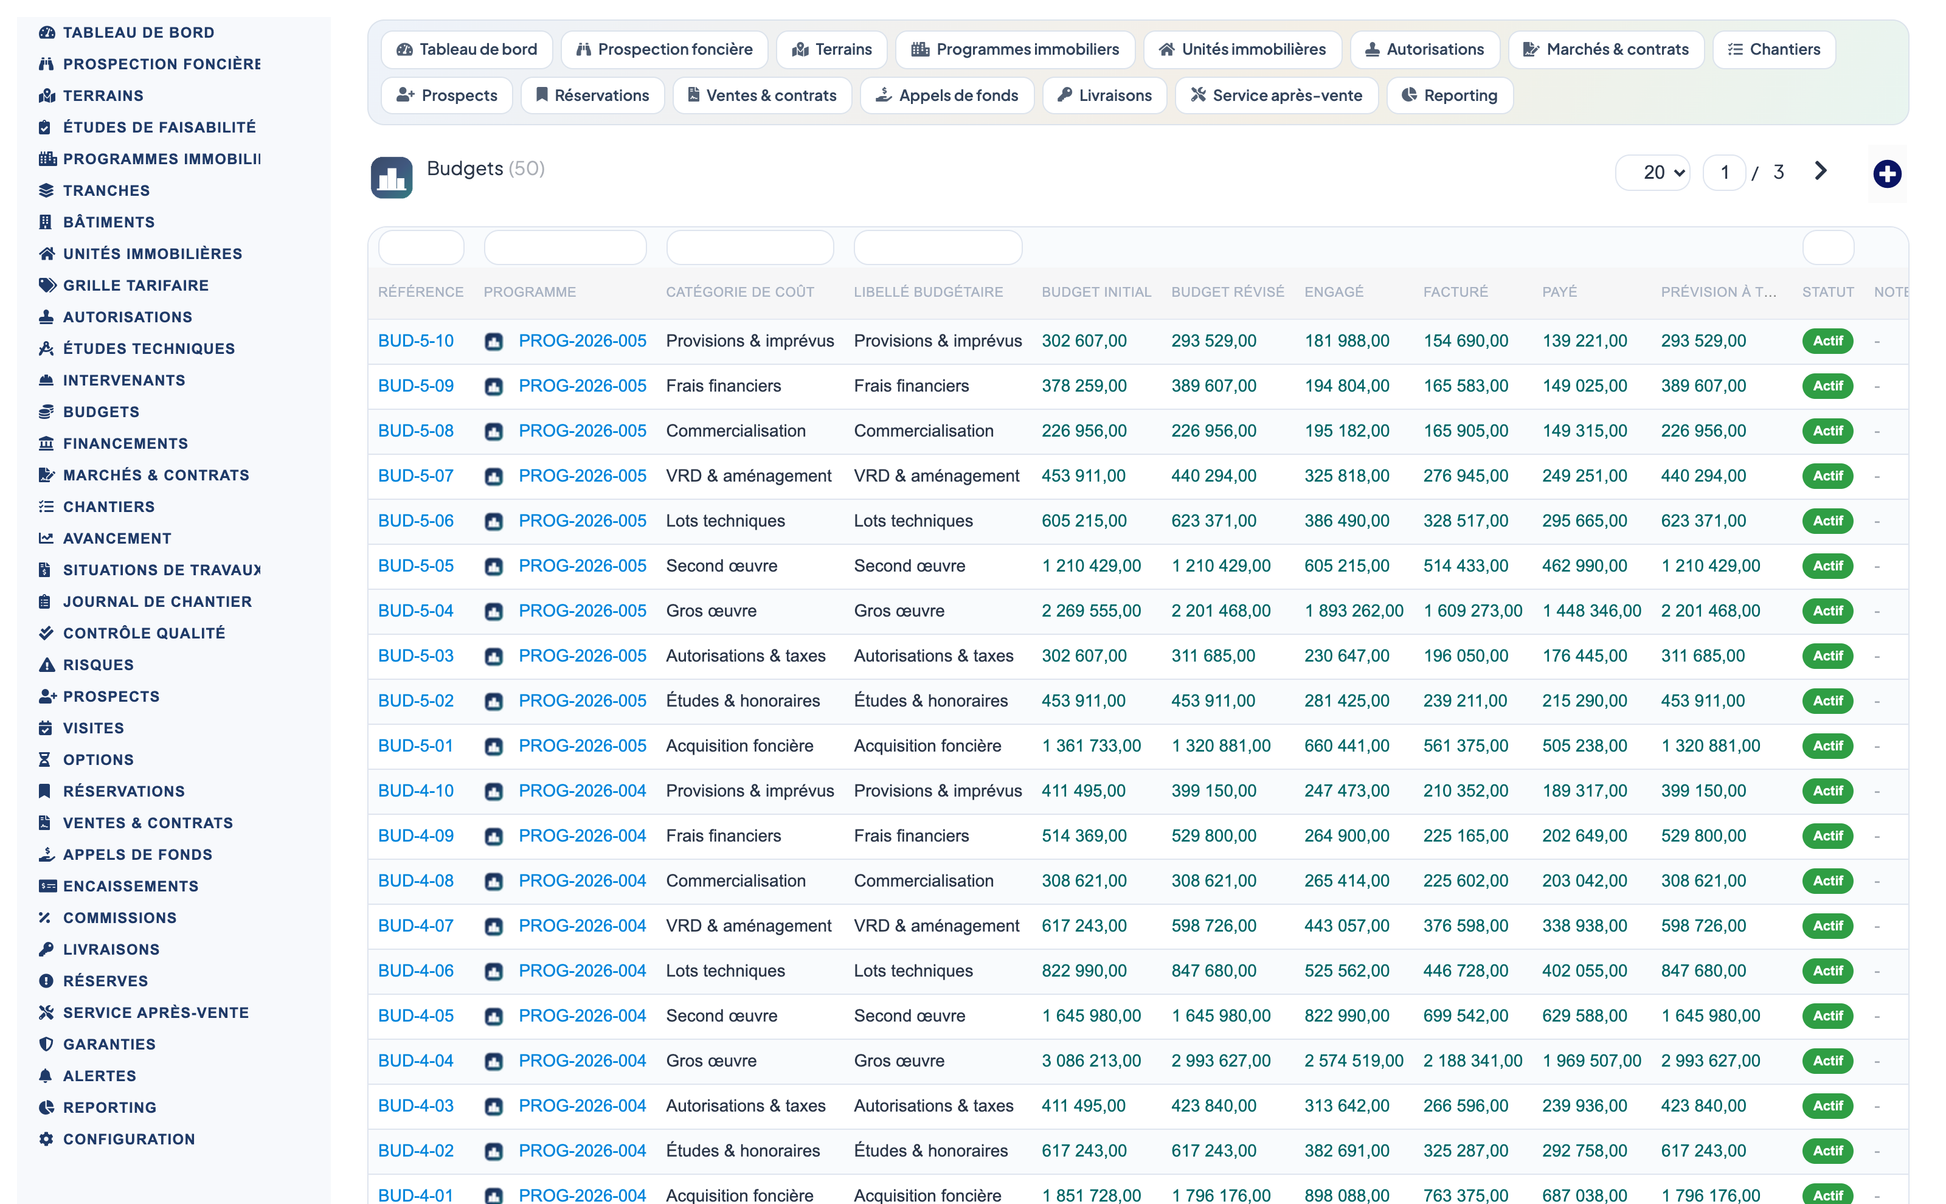Click the Avancement chart icon in sidebar
The width and height of the screenshot is (1946, 1204).
tap(46, 538)
